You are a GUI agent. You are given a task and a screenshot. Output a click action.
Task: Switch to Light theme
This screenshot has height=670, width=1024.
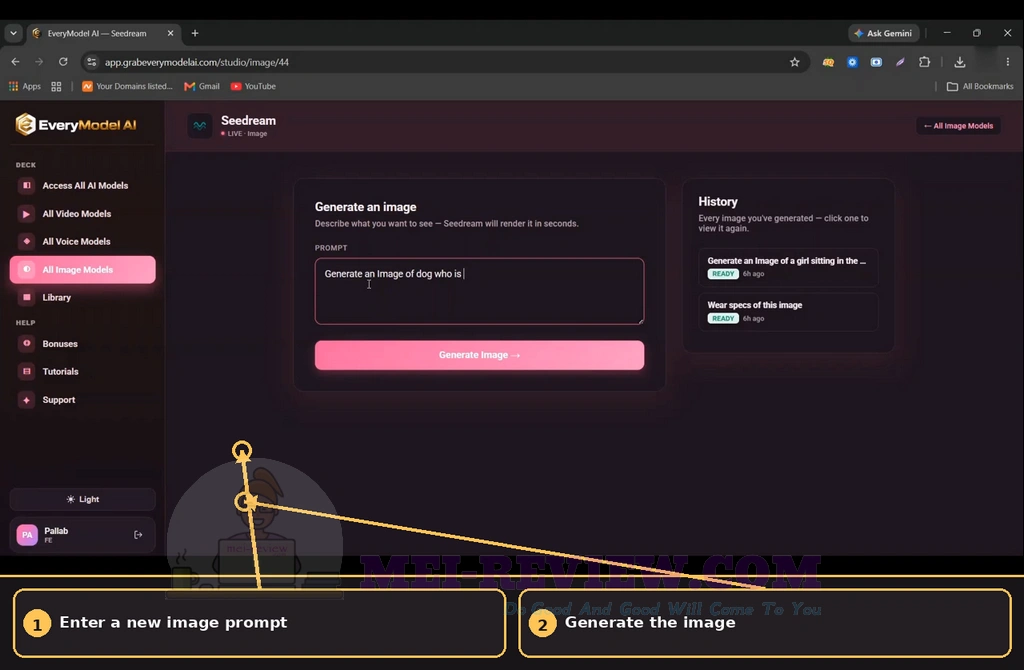click(82, 499)
